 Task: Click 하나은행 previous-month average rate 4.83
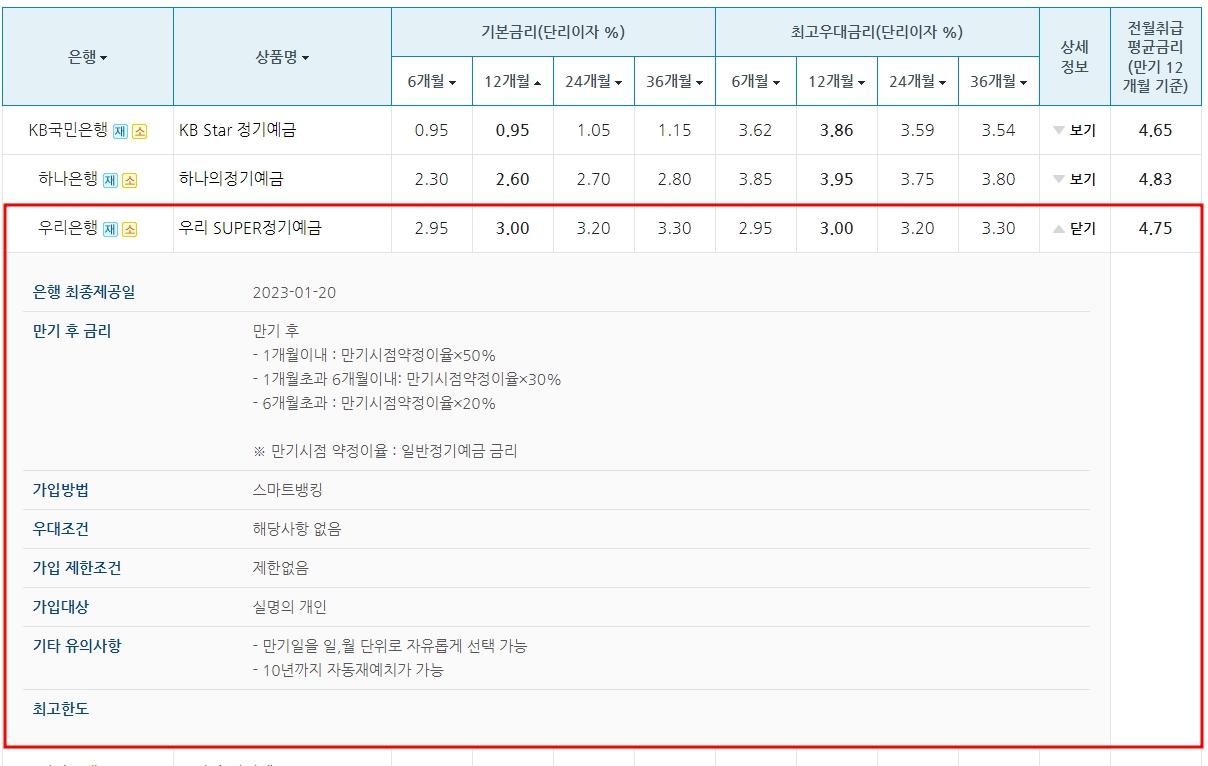click(1155, 180)
